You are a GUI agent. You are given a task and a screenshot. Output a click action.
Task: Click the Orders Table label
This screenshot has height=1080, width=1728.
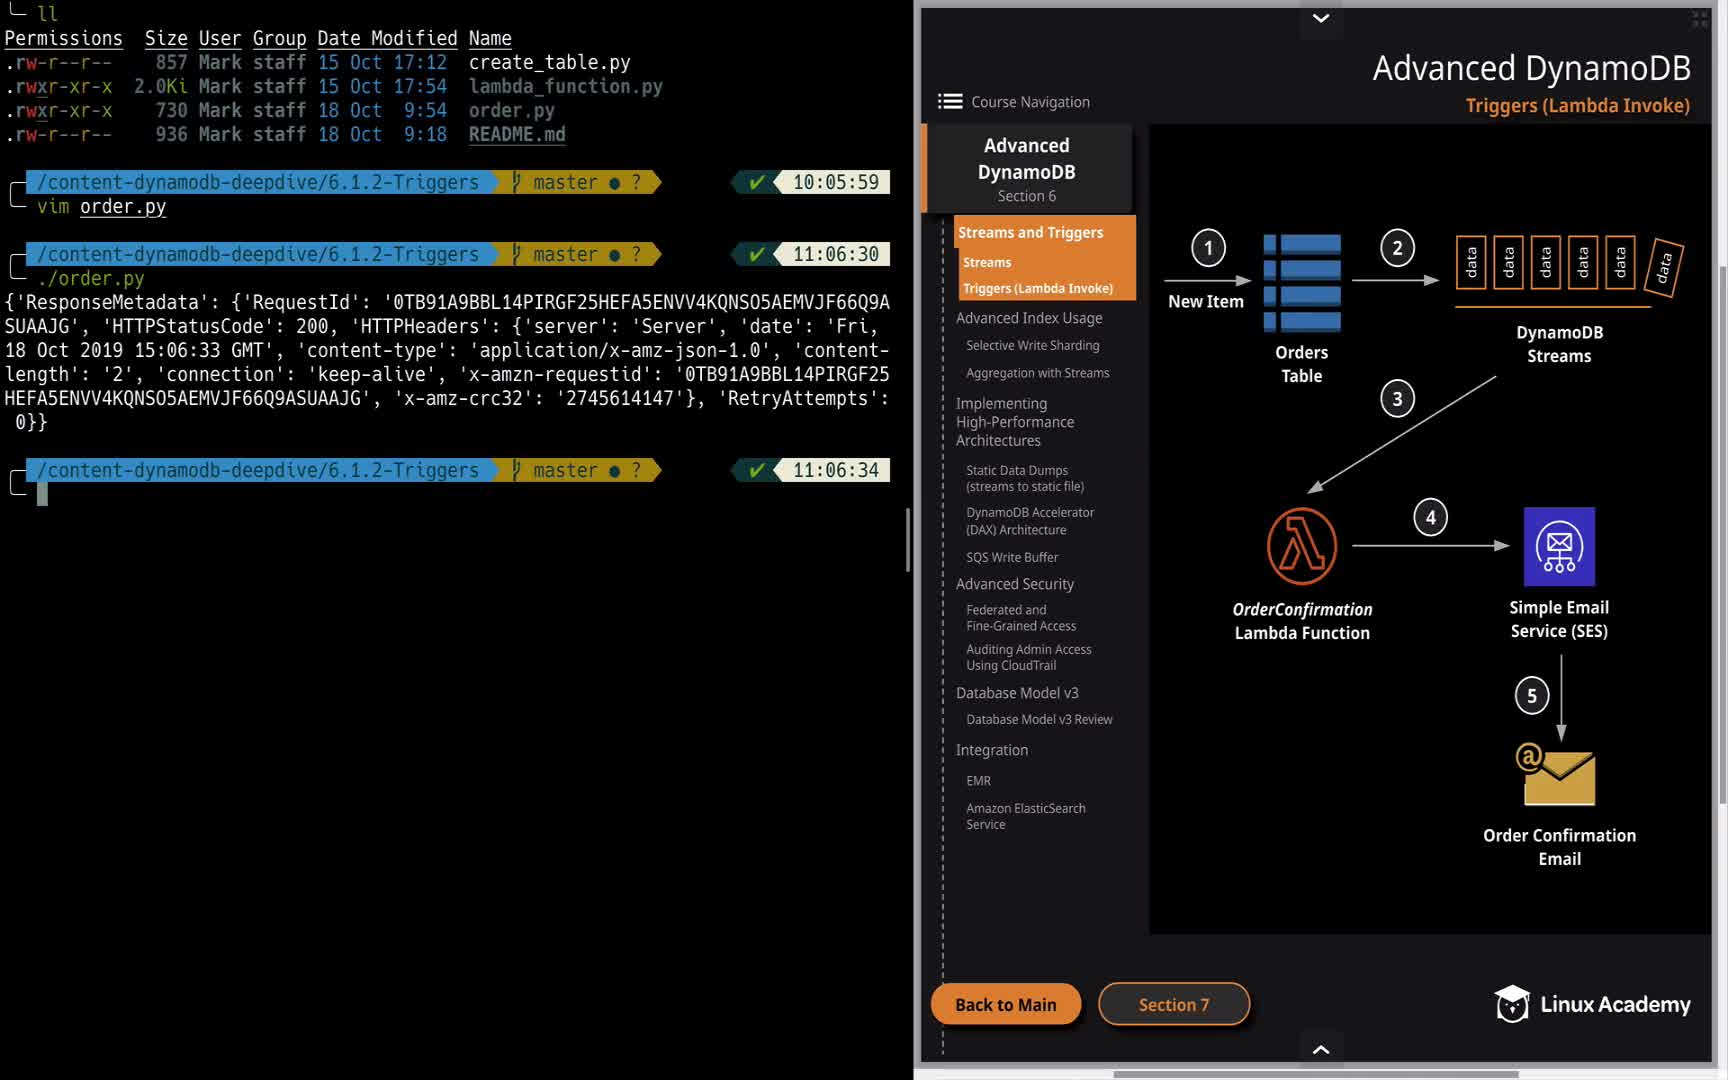click(x=1302, y=364)
